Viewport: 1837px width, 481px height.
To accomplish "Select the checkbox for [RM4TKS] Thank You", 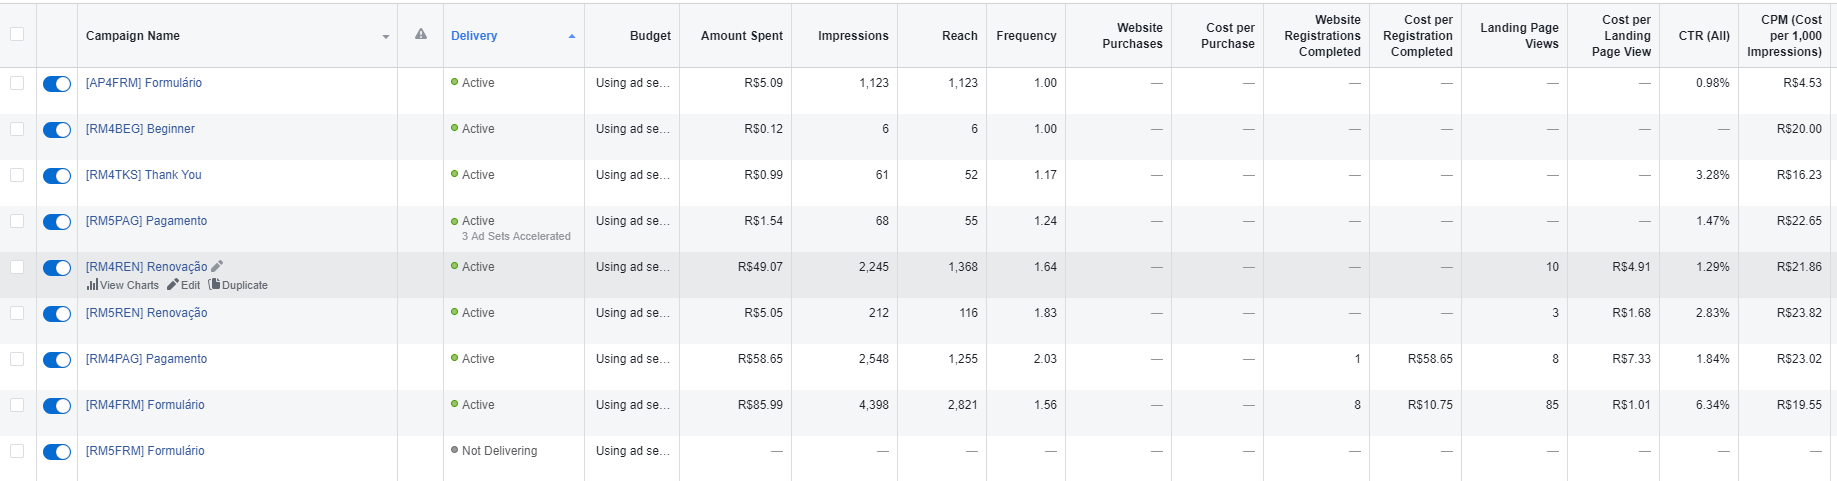I will coord(17,175).
